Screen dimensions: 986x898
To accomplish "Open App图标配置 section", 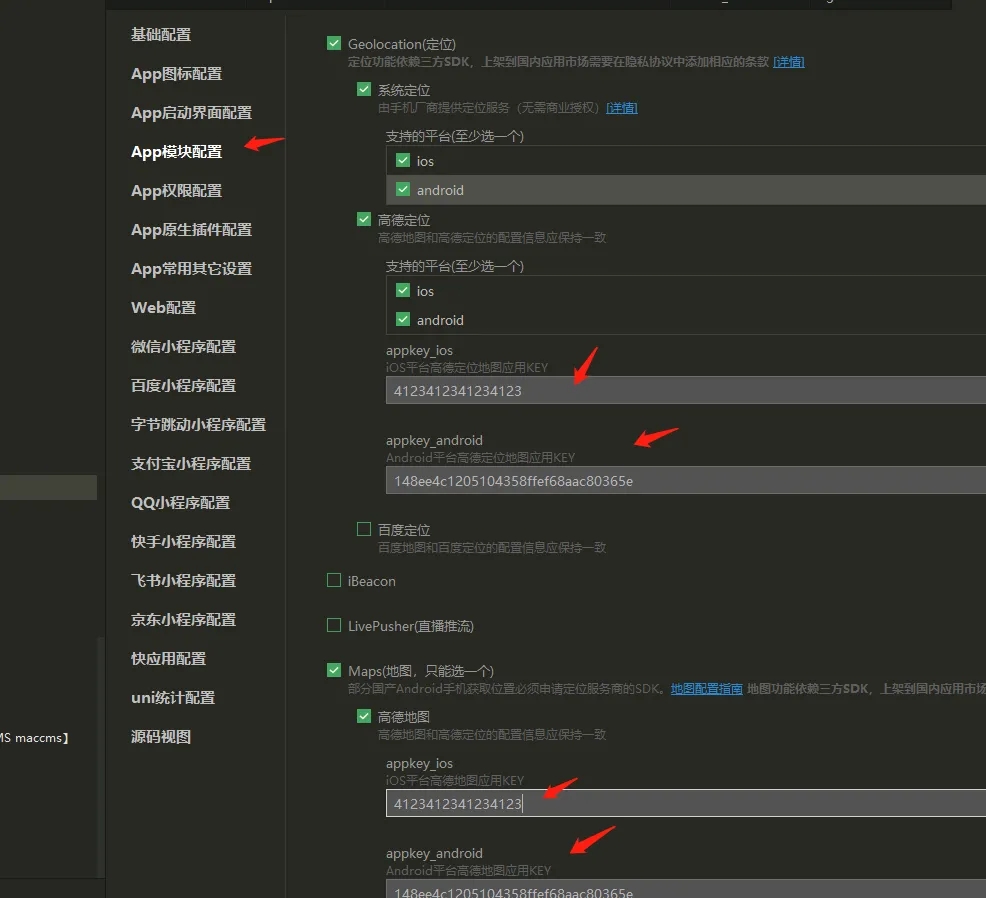I will tap(176, 74).
